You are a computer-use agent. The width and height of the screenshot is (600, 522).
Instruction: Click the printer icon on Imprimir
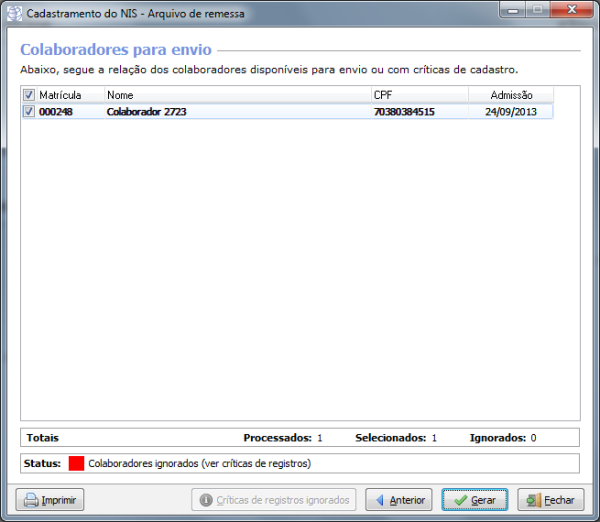(x=31, y=500)
